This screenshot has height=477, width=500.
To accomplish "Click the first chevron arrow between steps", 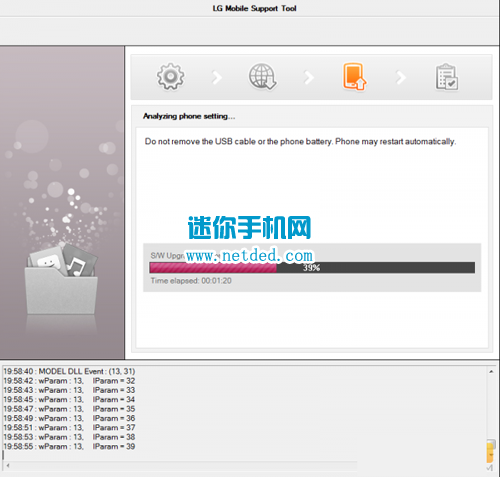I will point(217,77).
